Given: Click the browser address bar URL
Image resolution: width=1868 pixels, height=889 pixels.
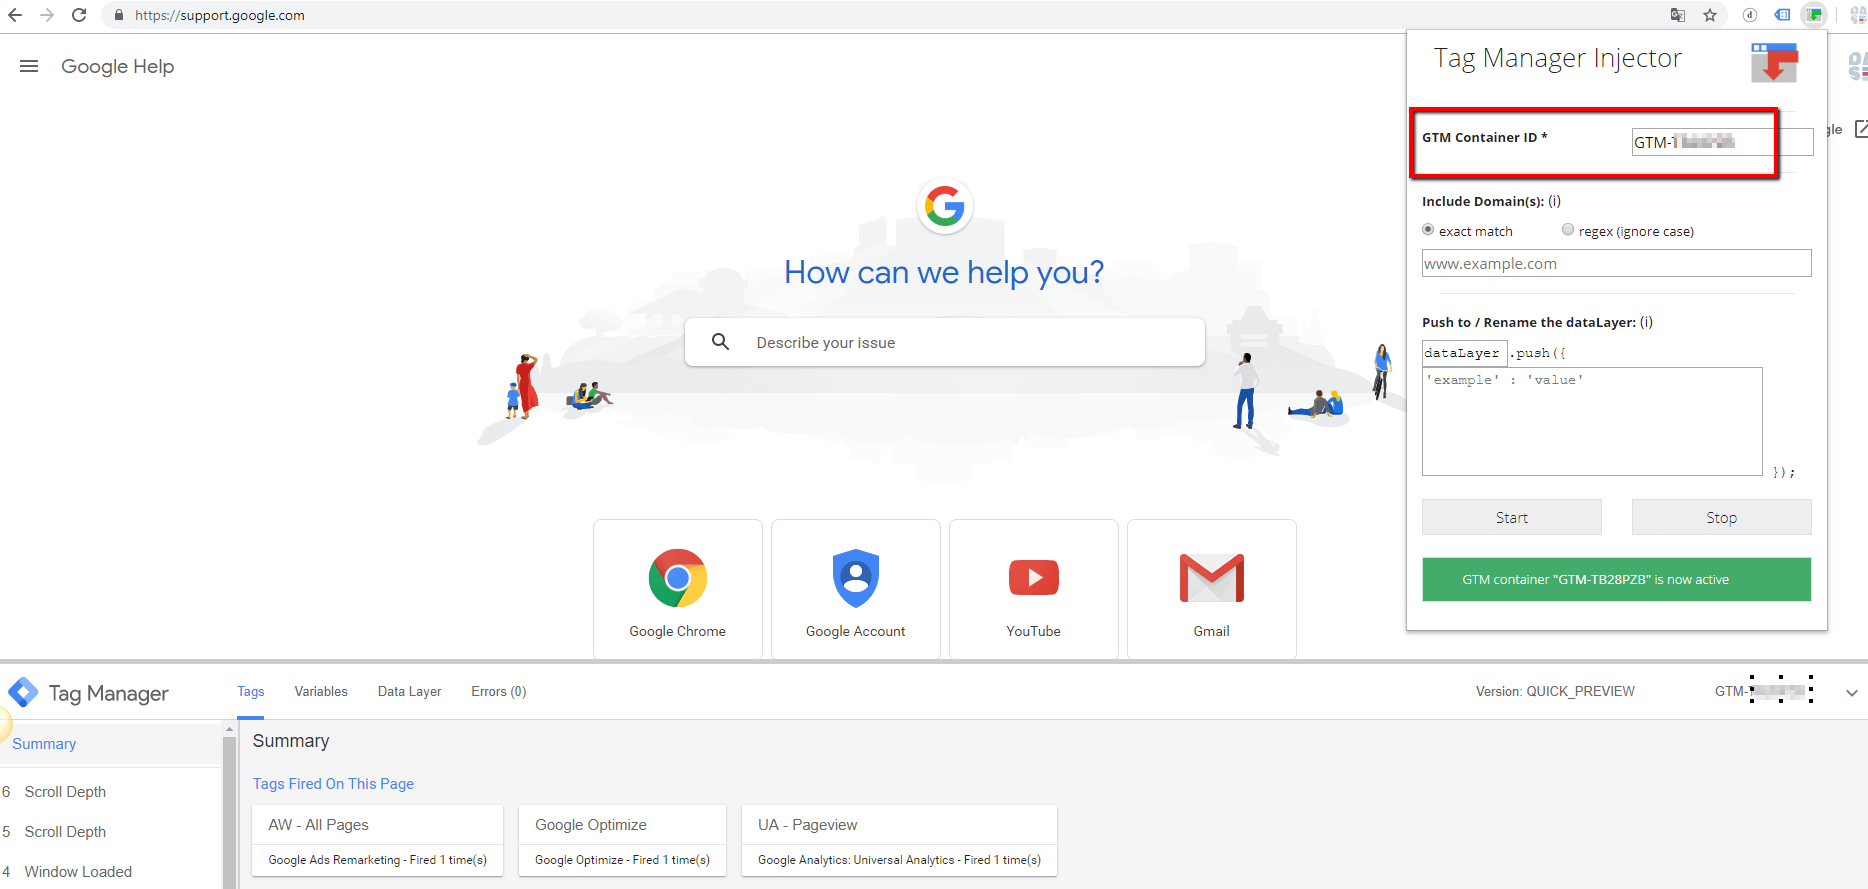Looking at the screenshot, I should click(x=220, y=15).
